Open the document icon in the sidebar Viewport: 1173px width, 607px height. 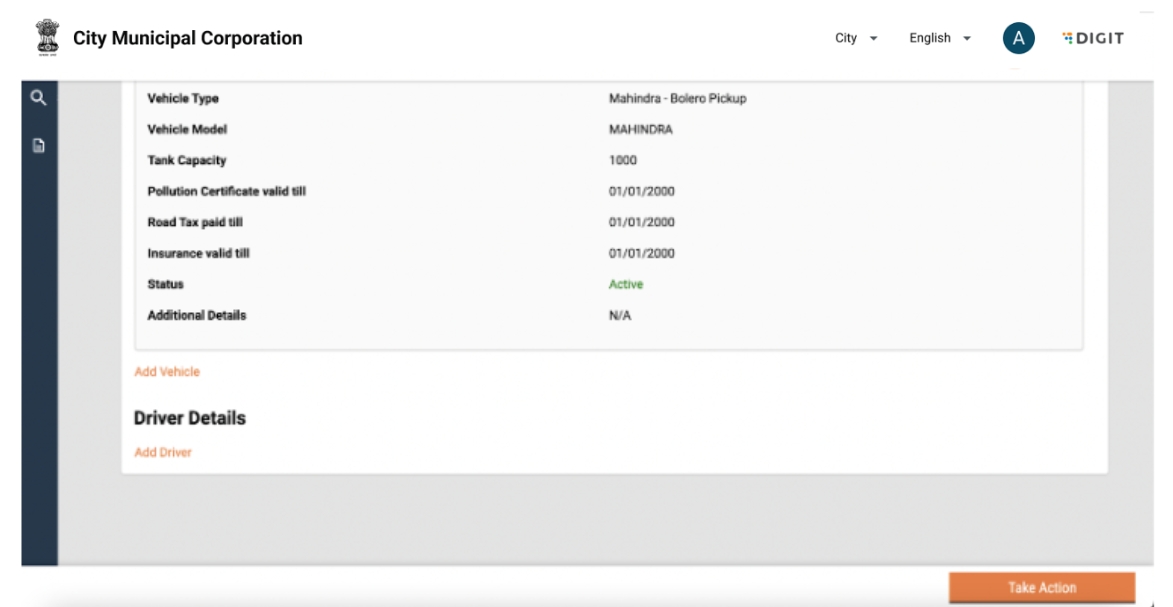(38, 146)
